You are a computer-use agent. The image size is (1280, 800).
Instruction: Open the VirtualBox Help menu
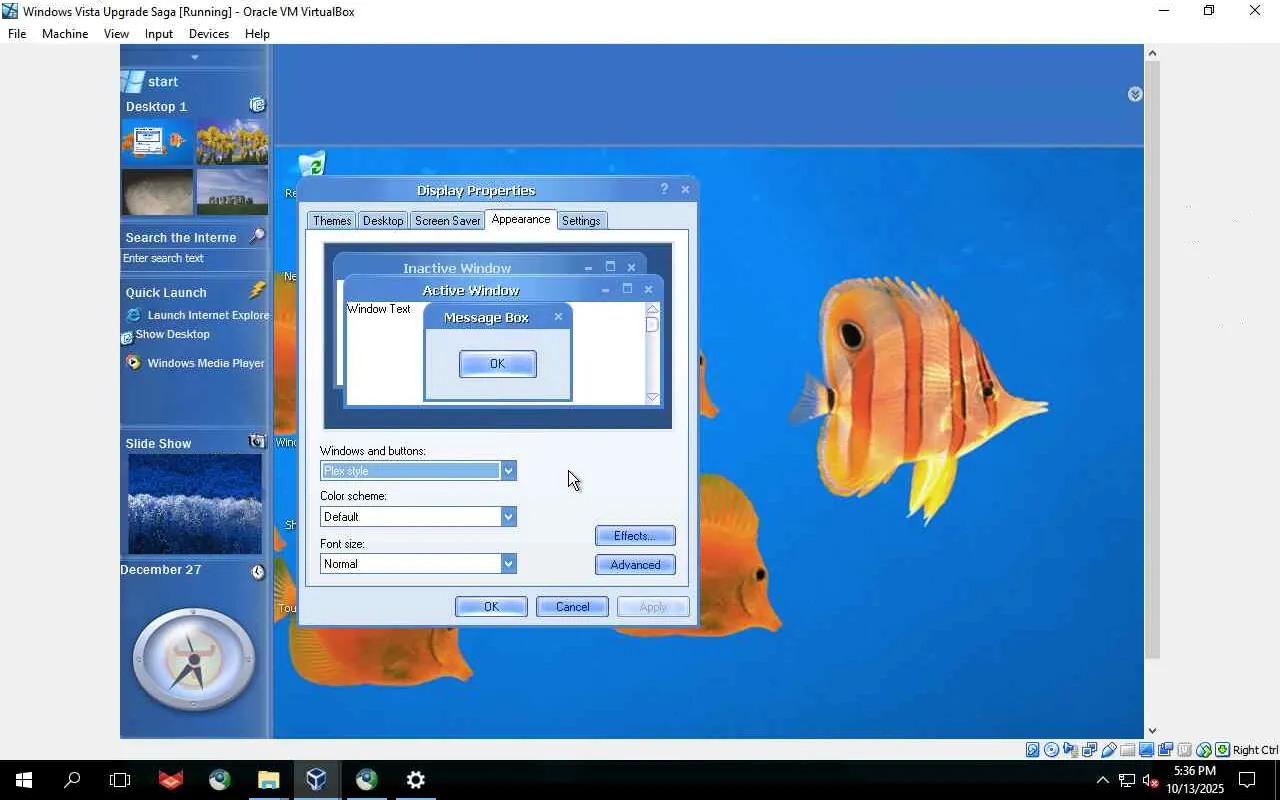point(257,34)
